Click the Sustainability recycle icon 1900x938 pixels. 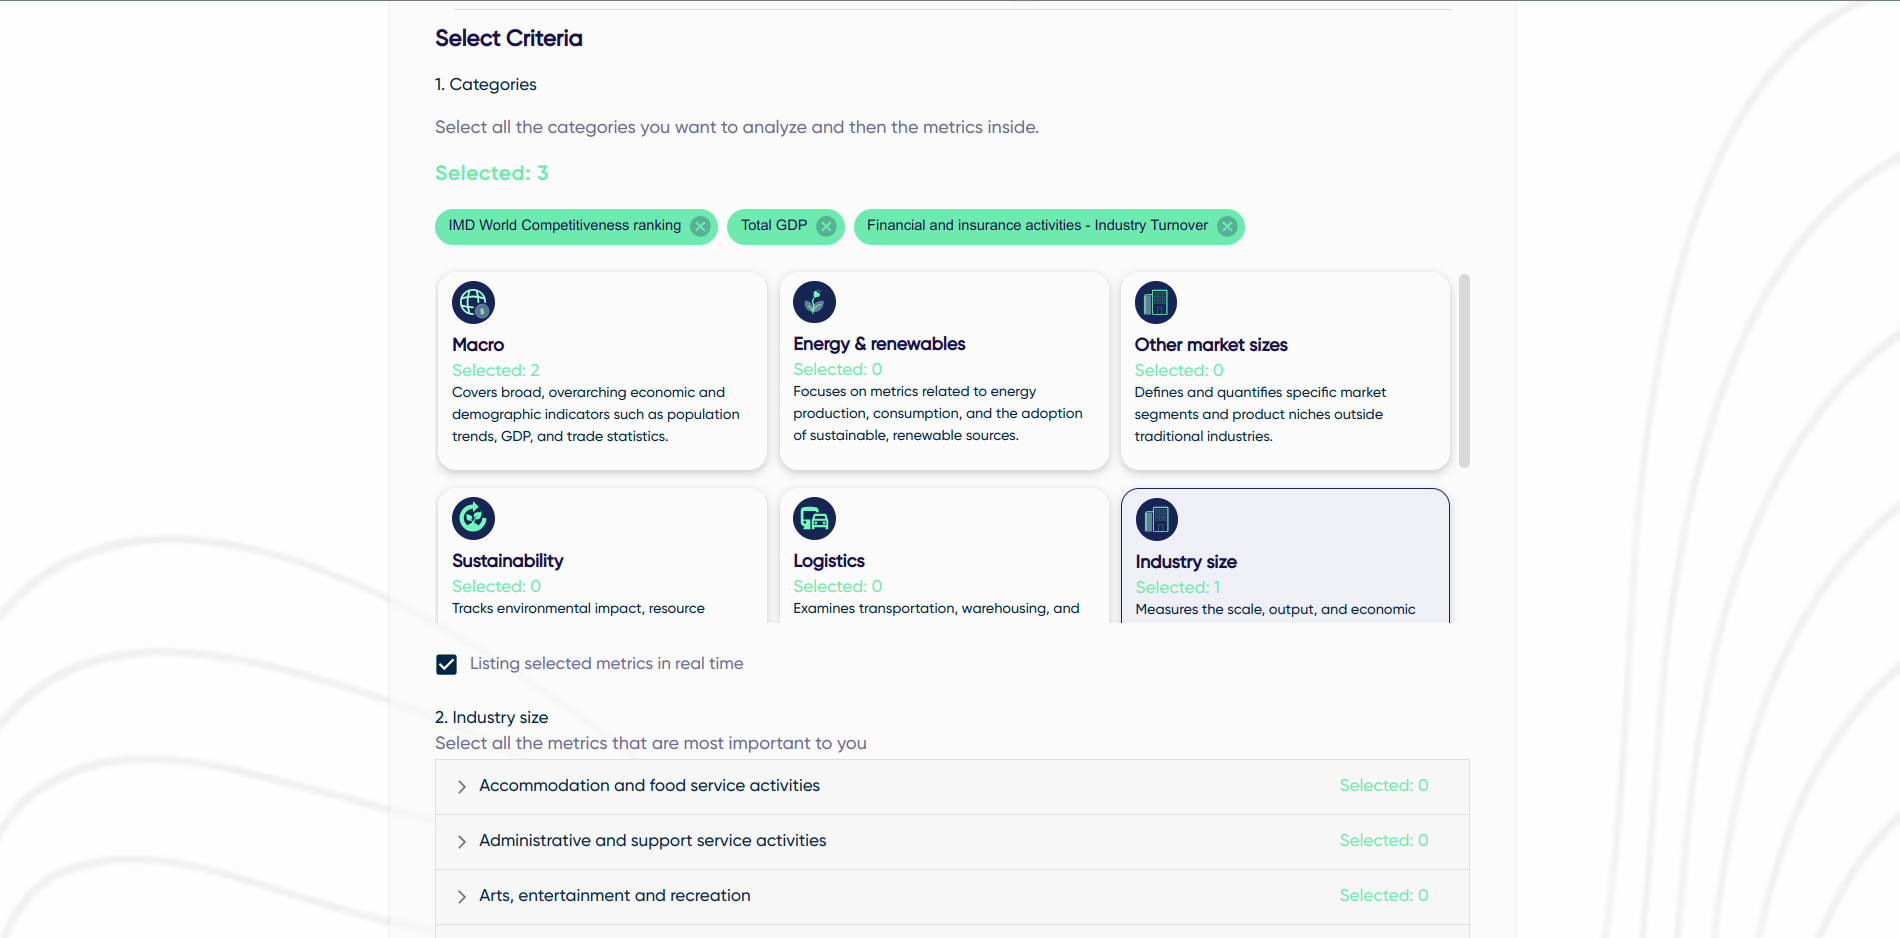point(473,518)
